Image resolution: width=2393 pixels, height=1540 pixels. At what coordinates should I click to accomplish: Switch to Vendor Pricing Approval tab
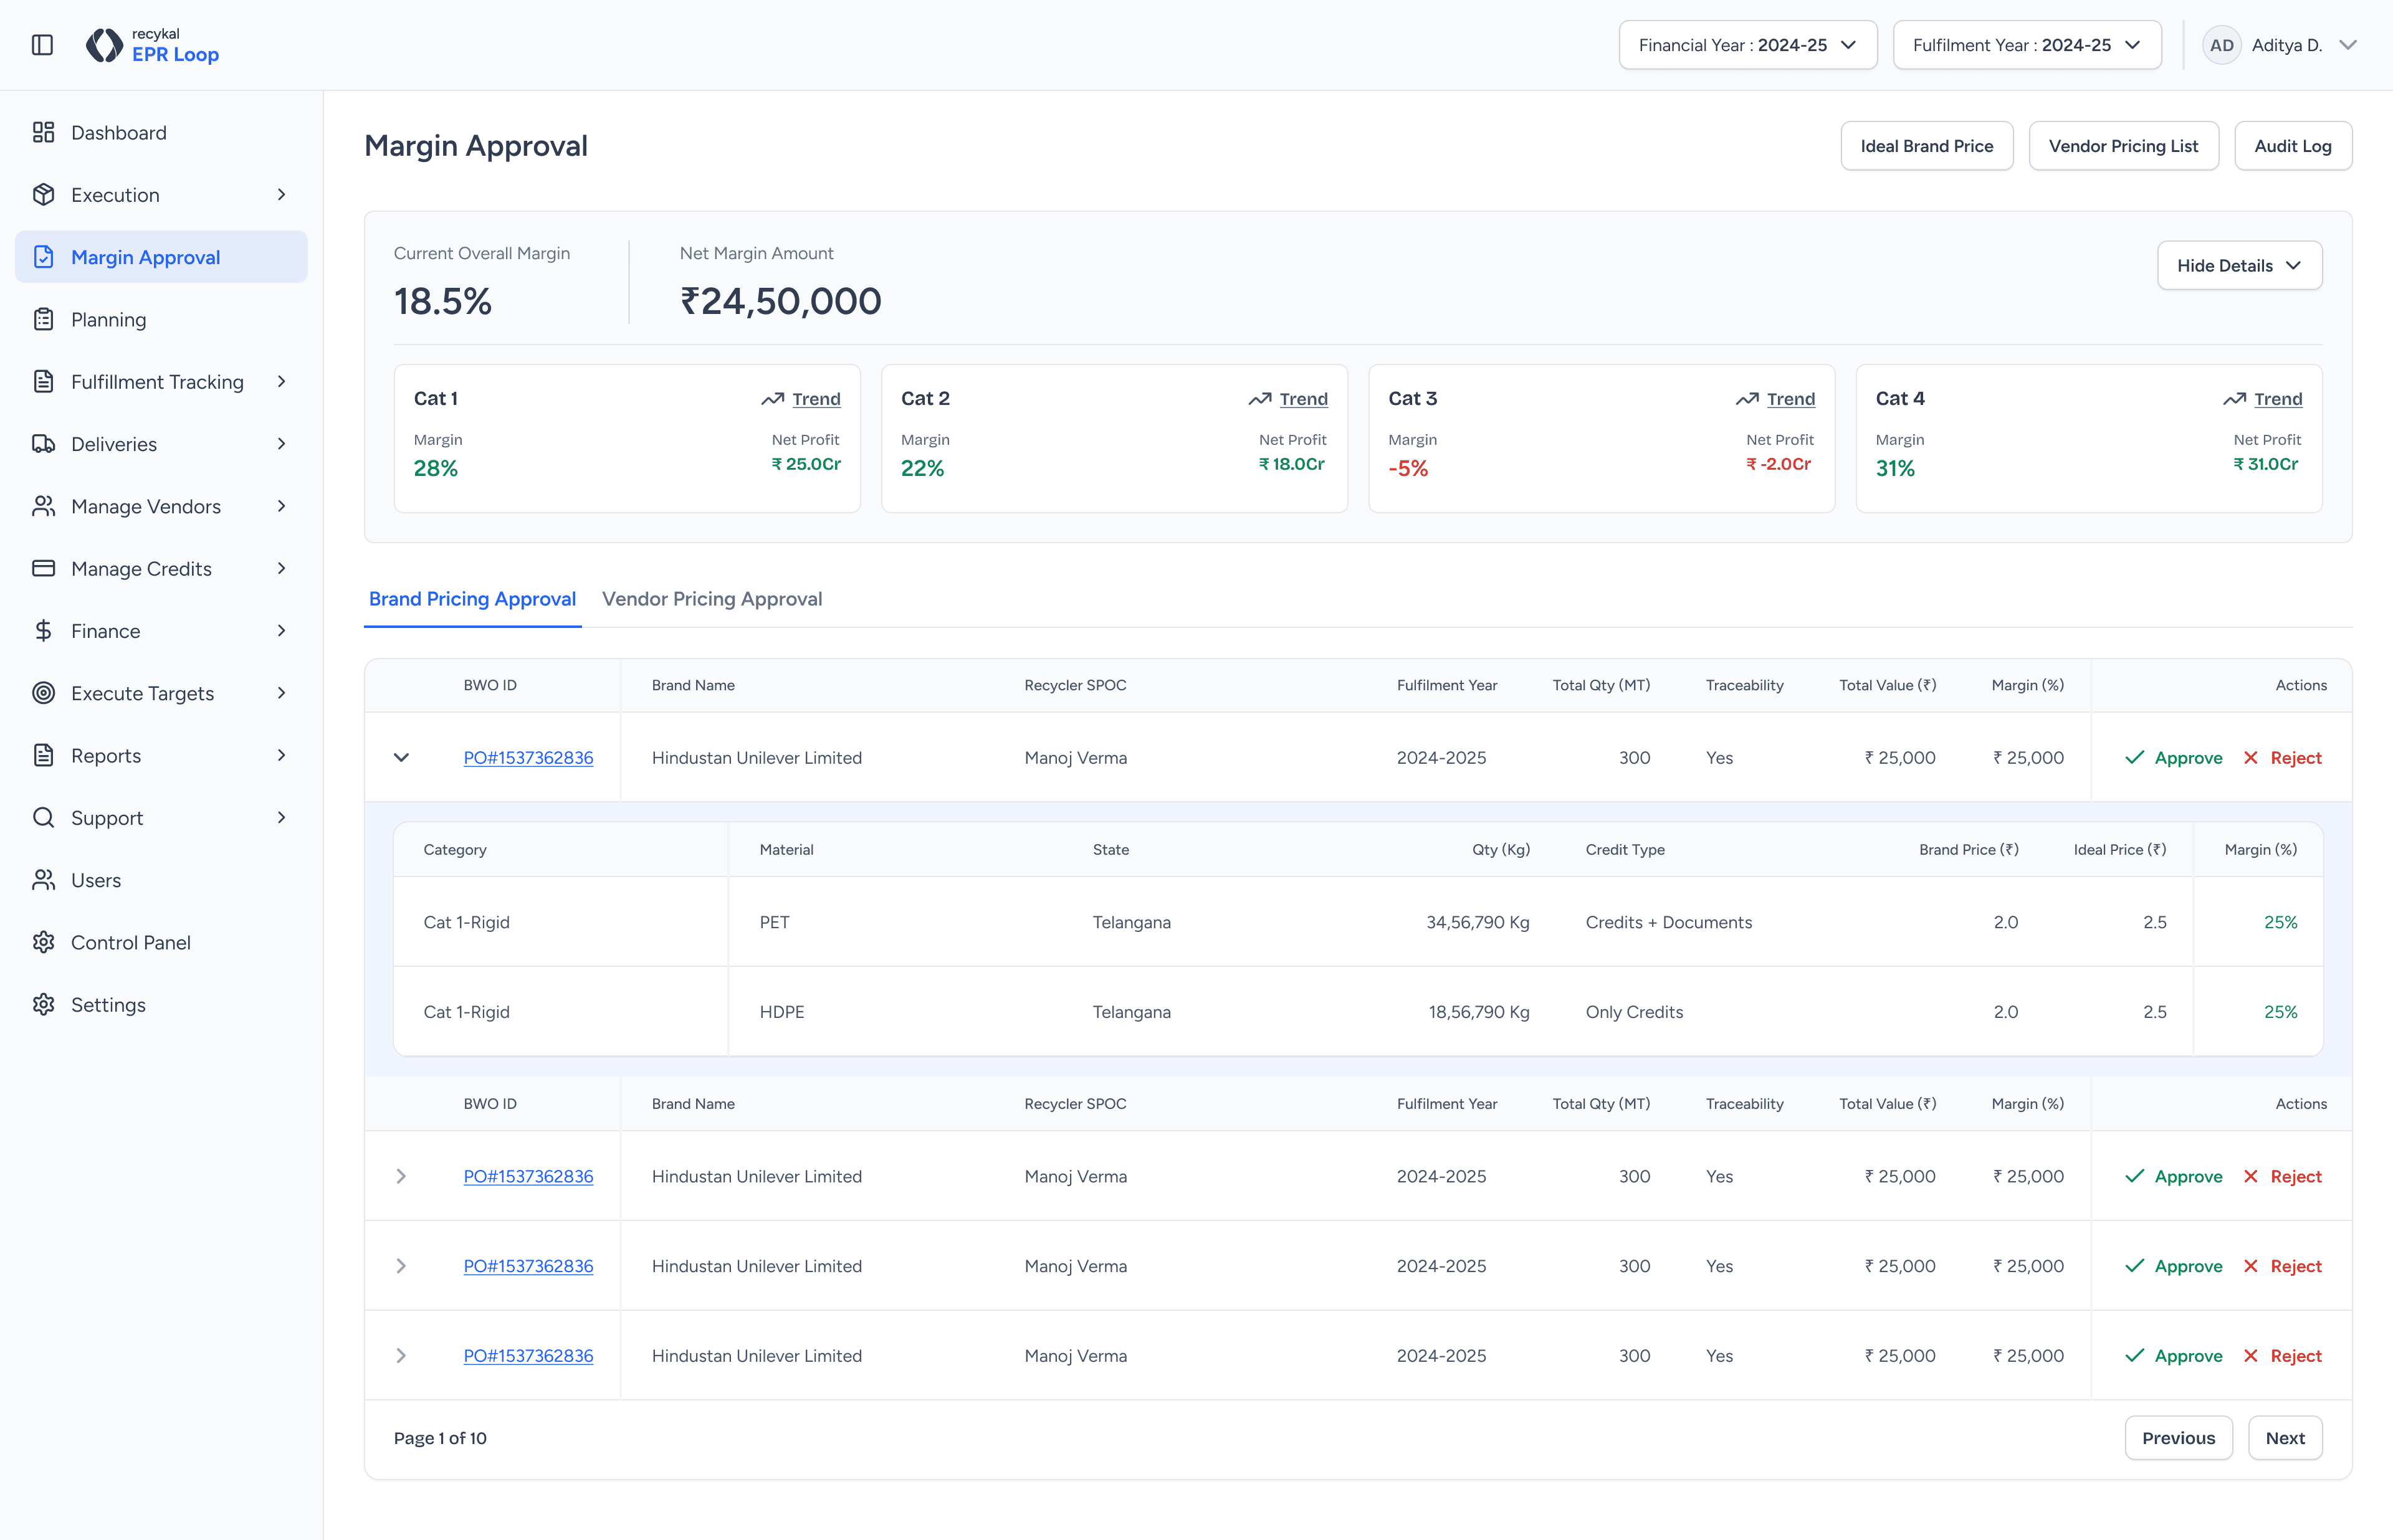tap(711, 599)
